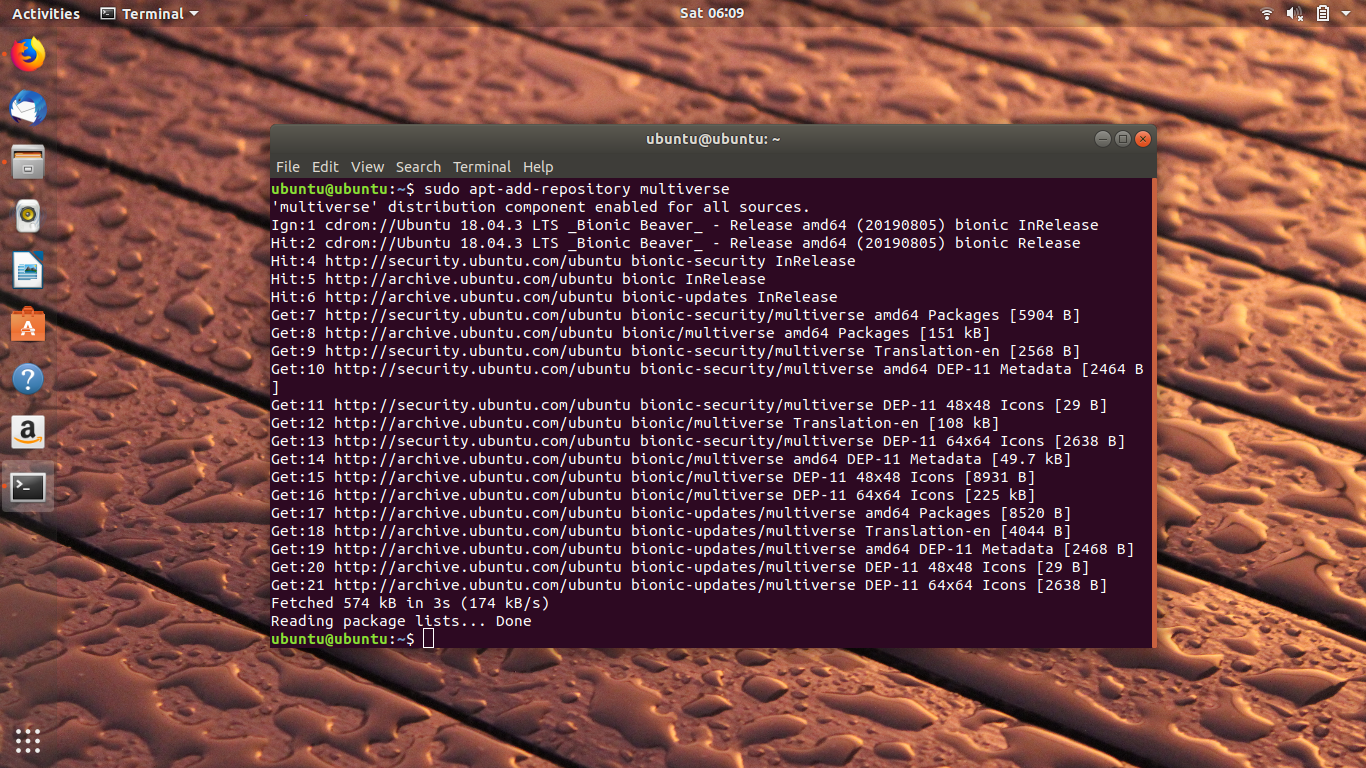Image resolution: width=1366 pixels, height=768 pixels.
Task: Open the clock calendar dropdown
Action: tap(711, 13)
